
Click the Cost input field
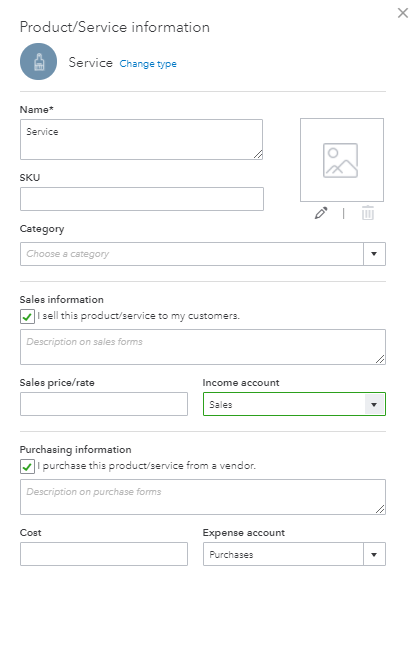click(104, 554)
